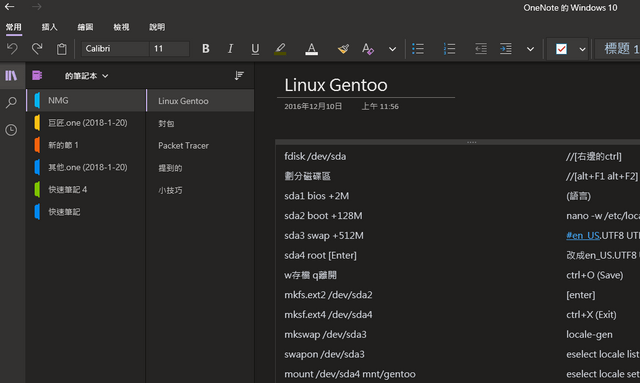Image resolution: width=640 pixels, height=383 pixels.
Task: Open the 小技巧 page
Action: point(200,190)
